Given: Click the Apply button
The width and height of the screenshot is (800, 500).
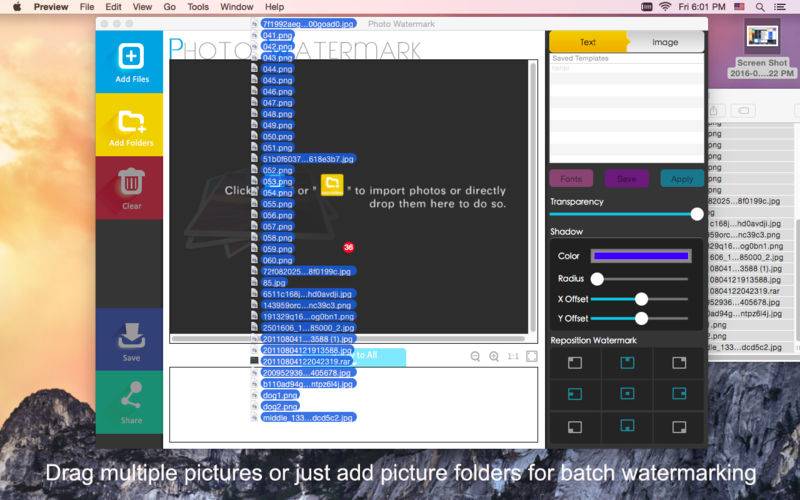Looking at the screenshot, I should click(682, 179).
